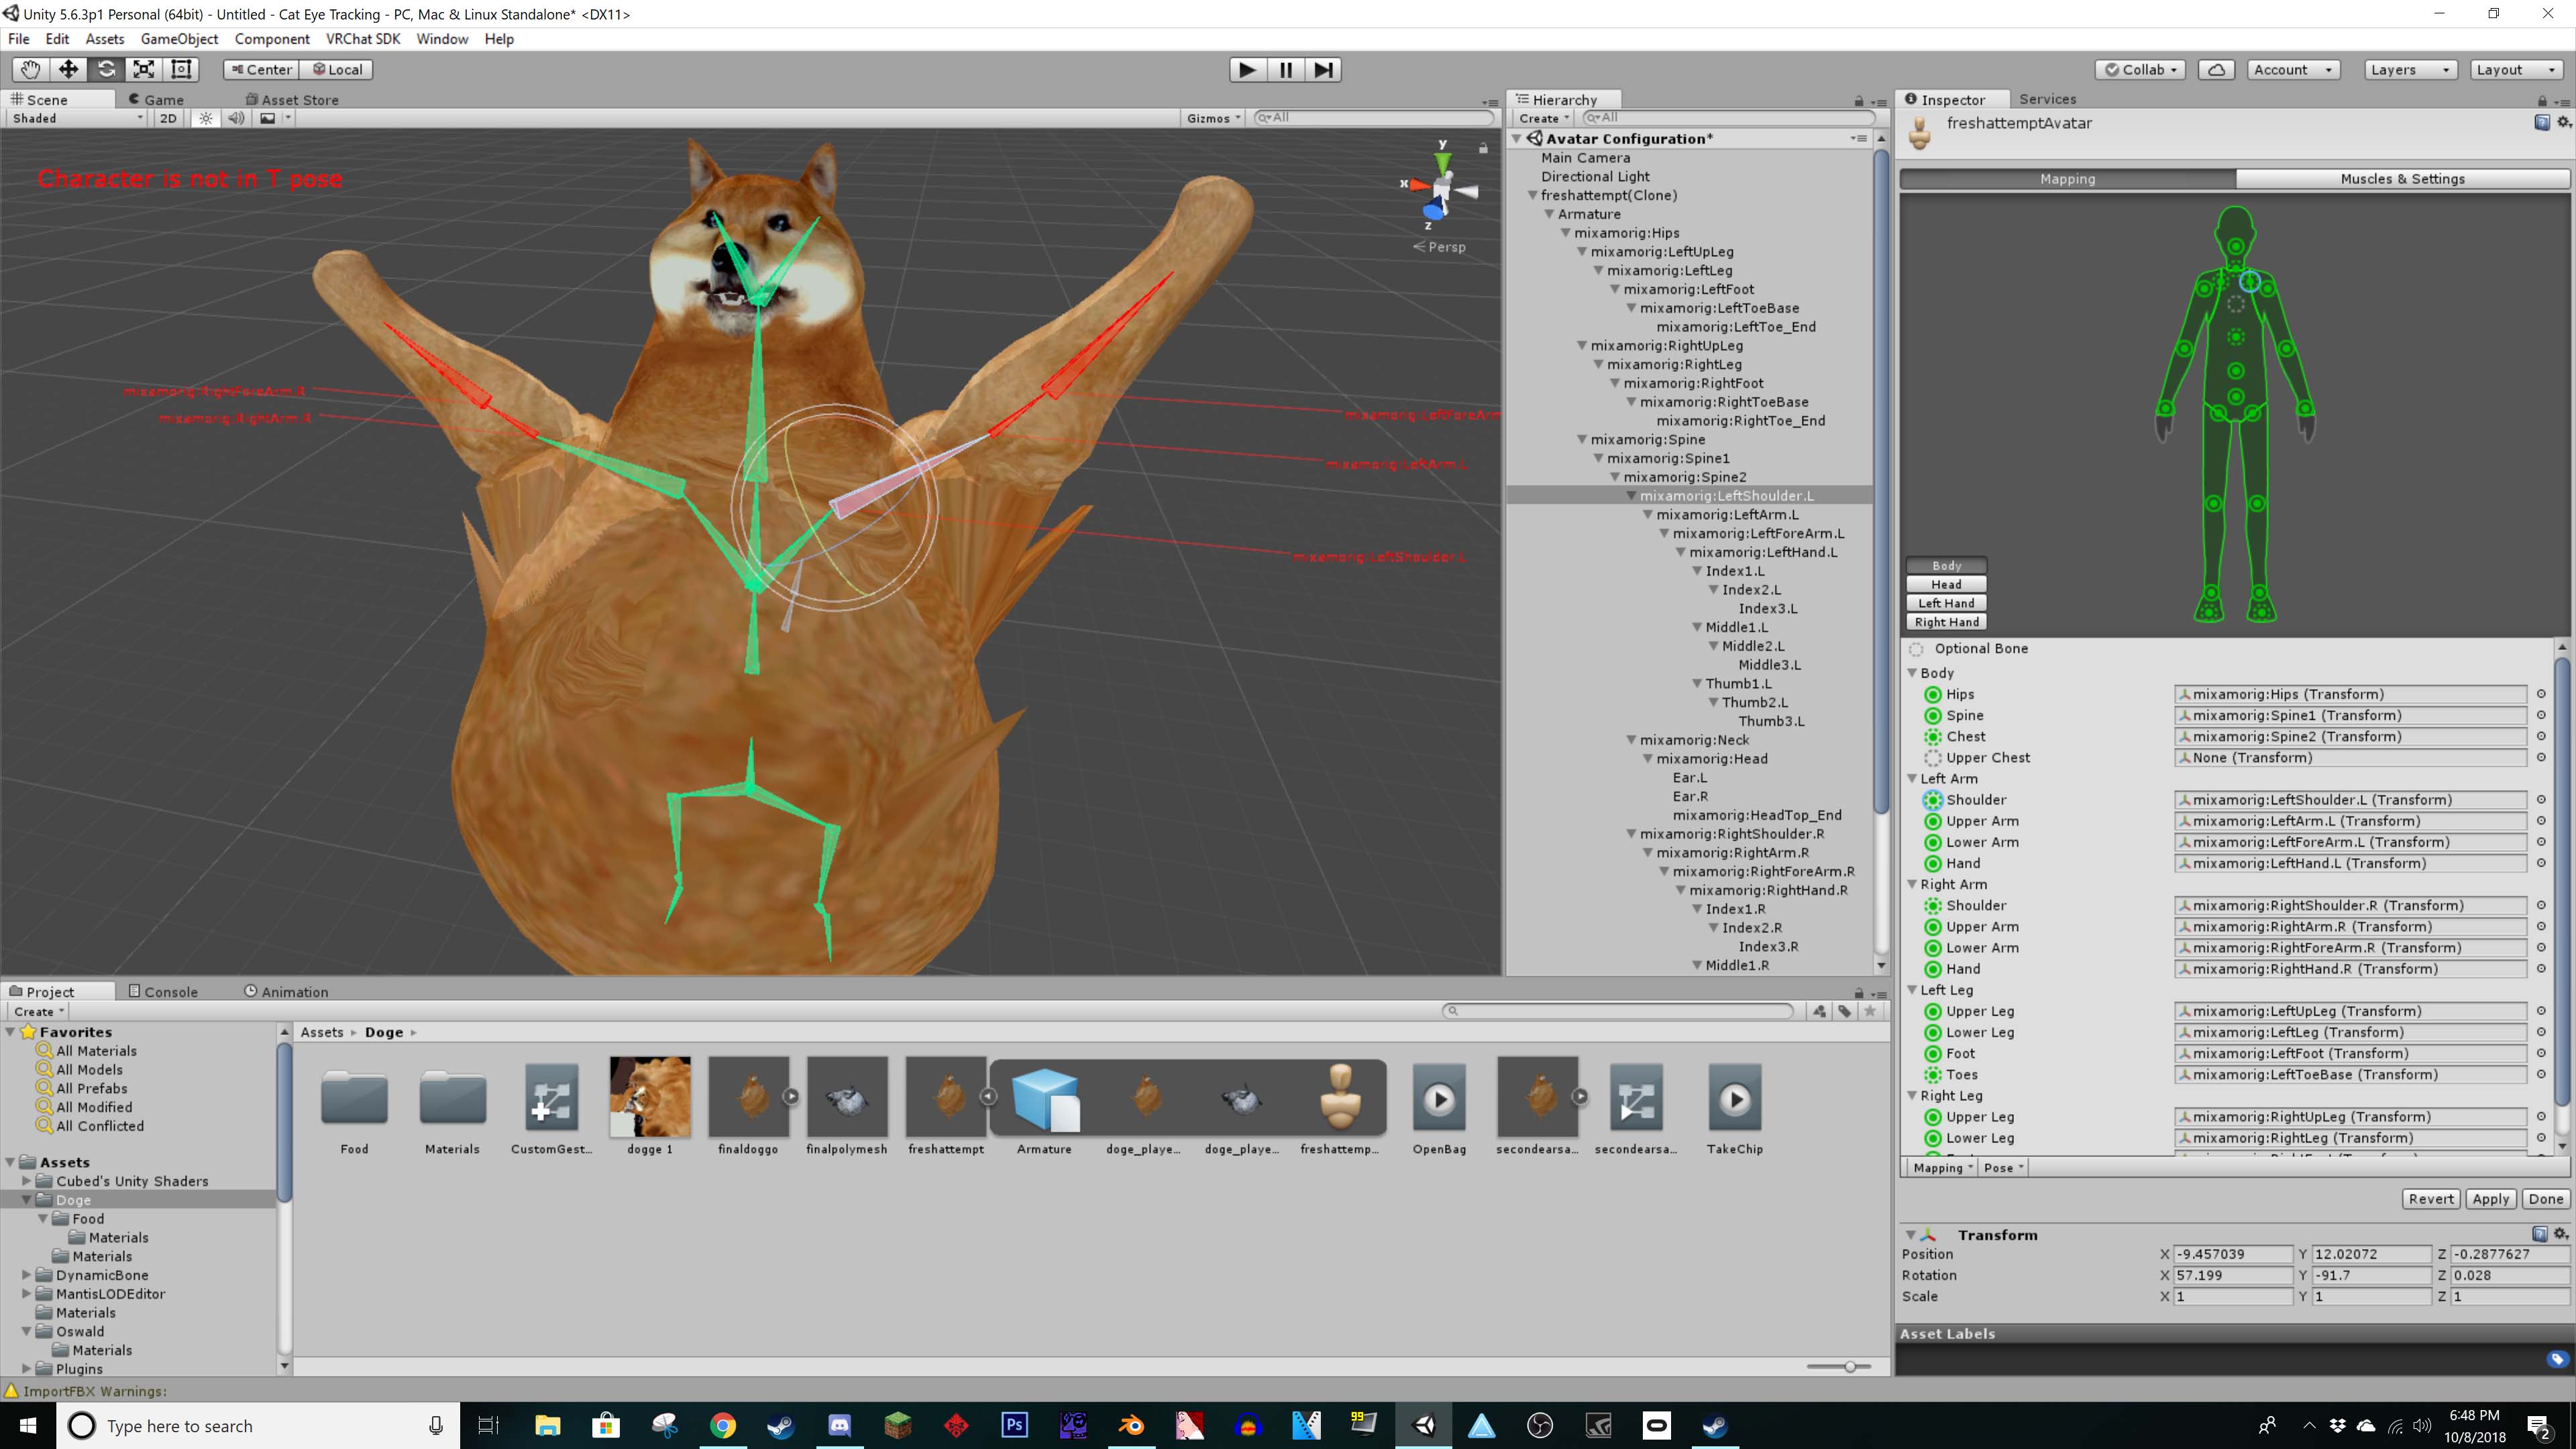Click the Play button
Screen dimensions: 2576x1449
1247,69
